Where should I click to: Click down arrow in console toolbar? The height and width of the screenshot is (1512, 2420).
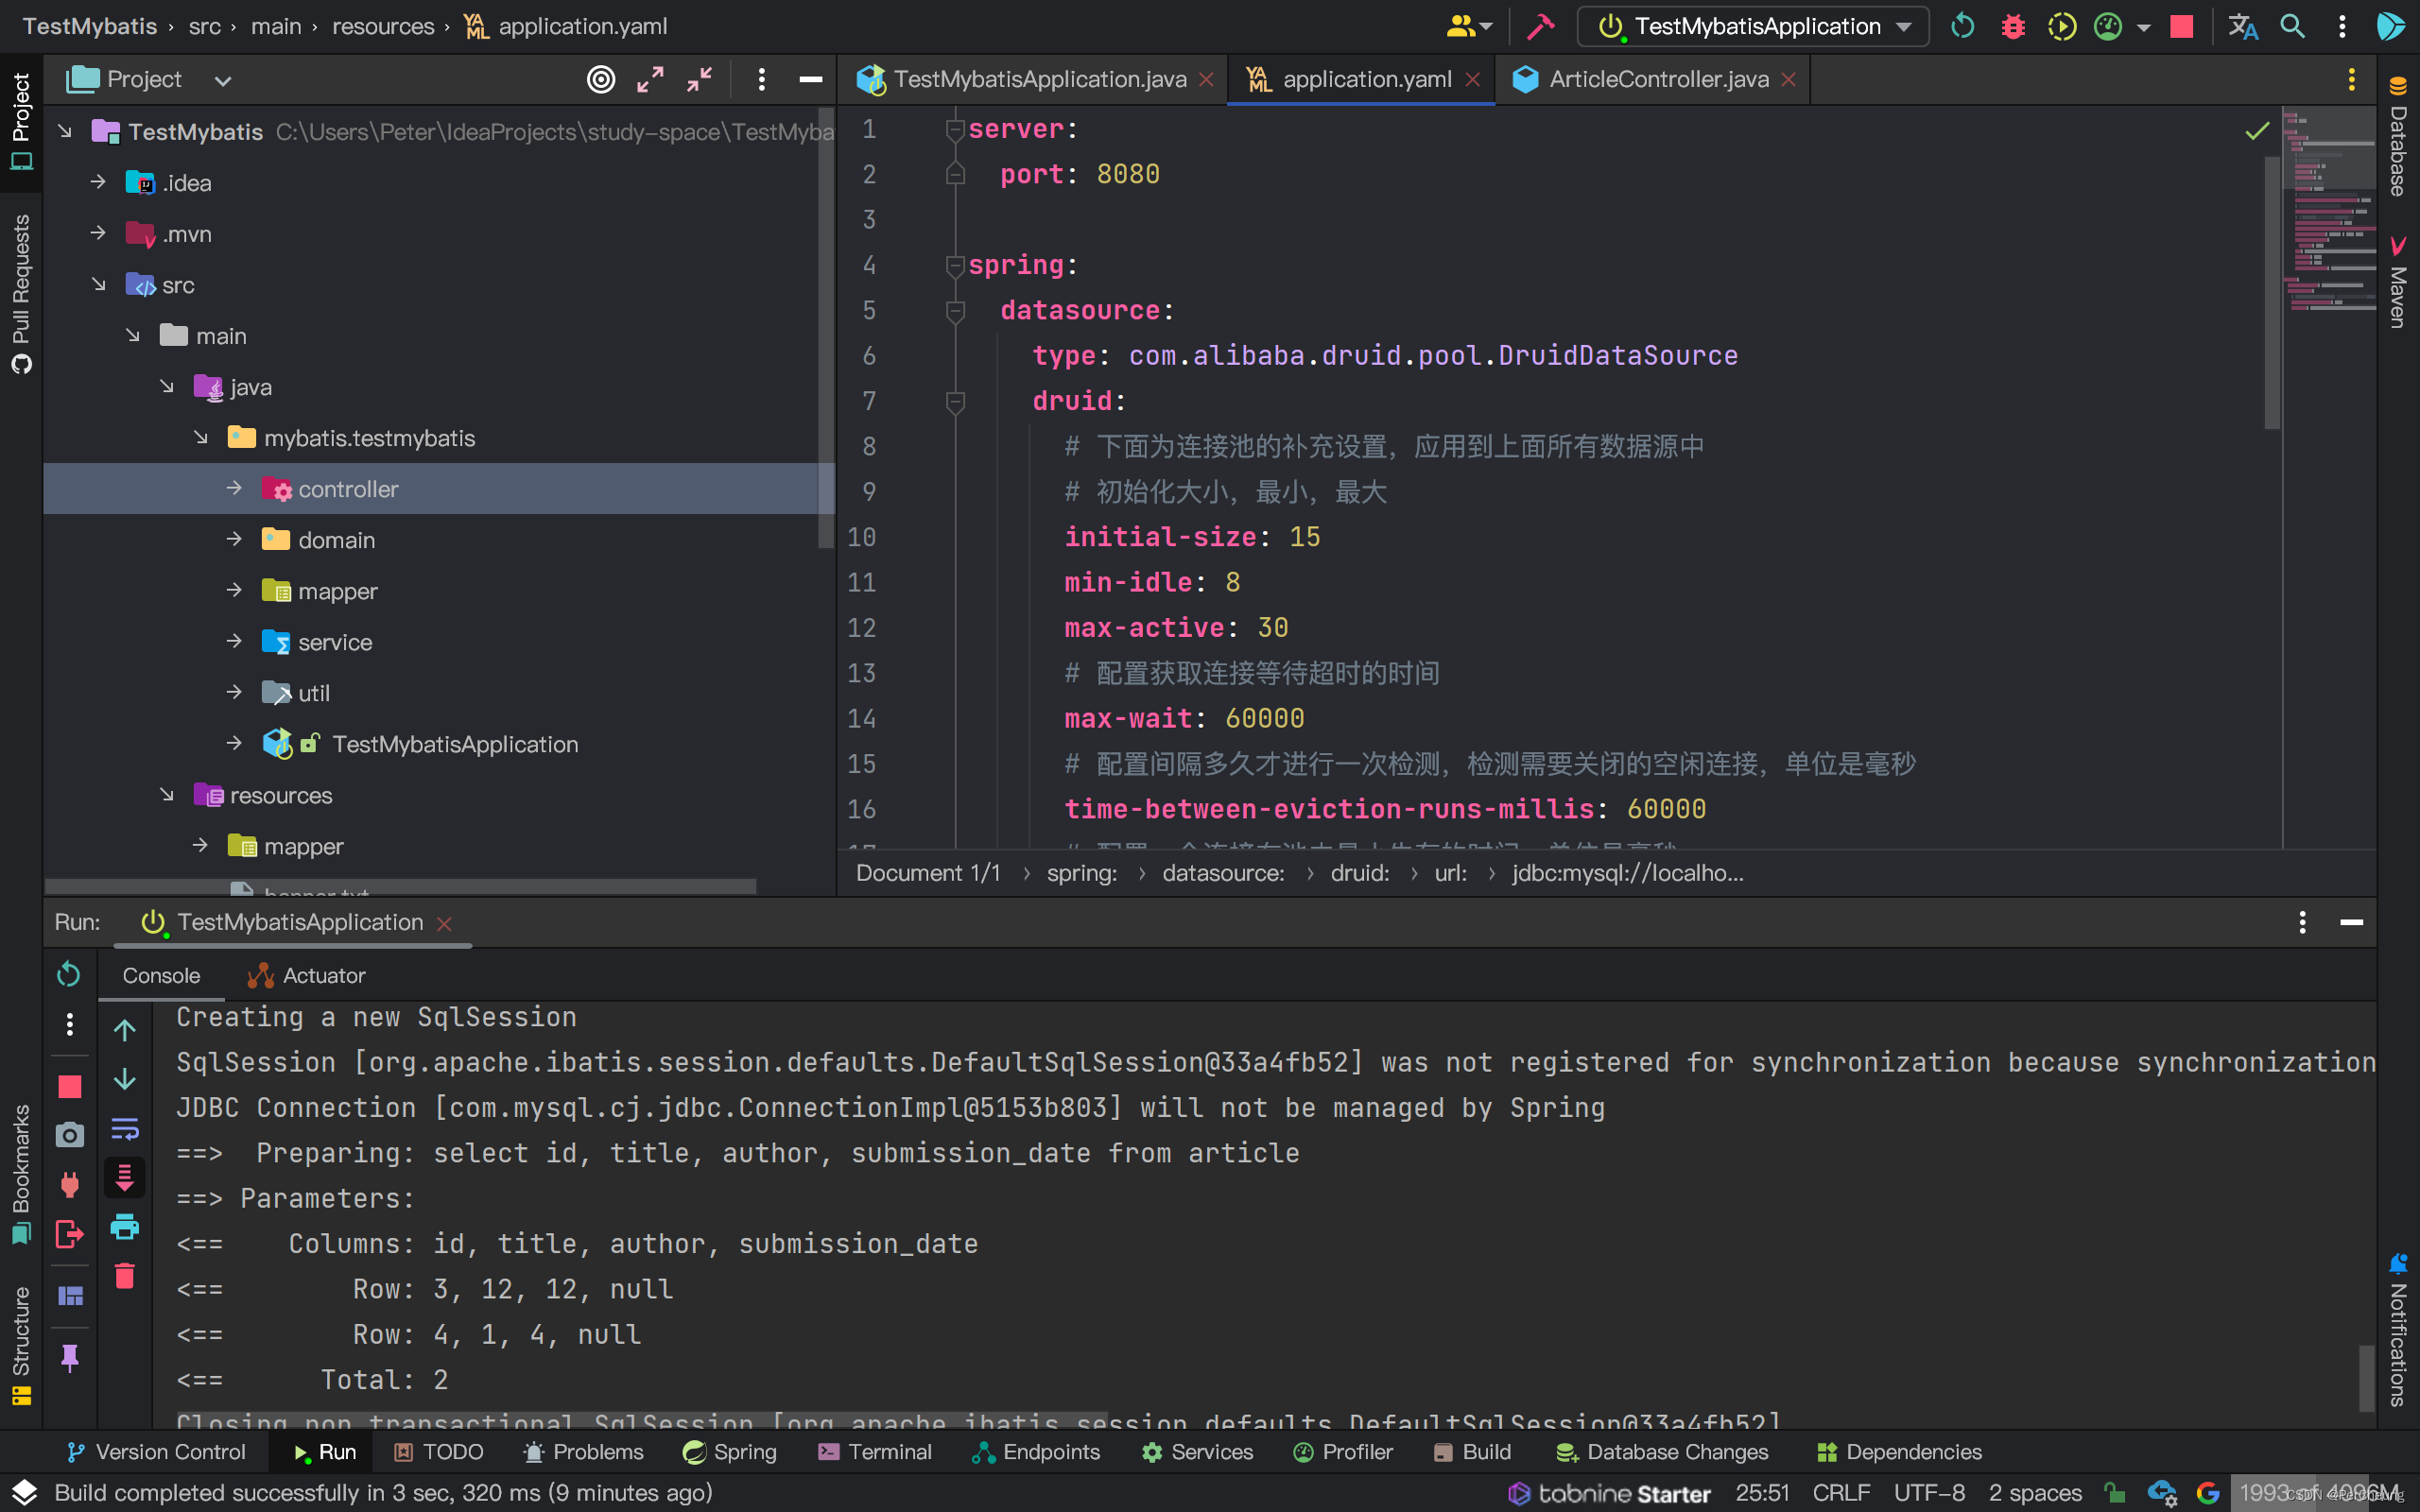tap(124, 1079)
